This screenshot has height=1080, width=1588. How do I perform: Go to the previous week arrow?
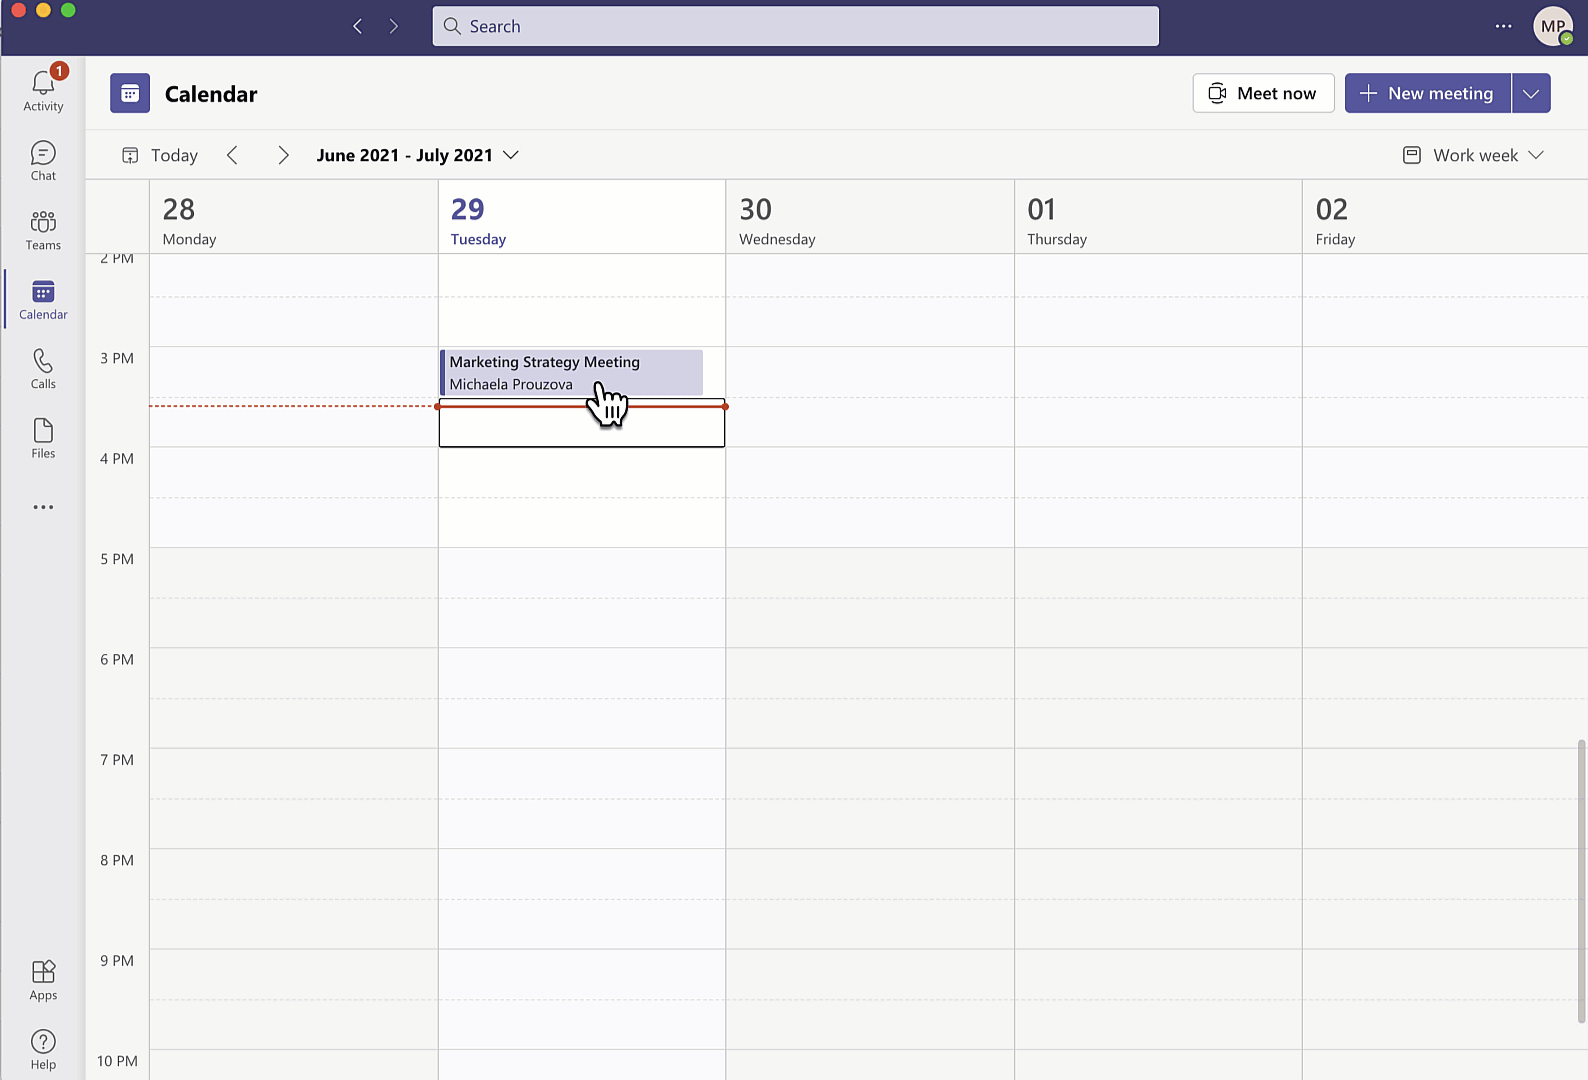point(232,155)
